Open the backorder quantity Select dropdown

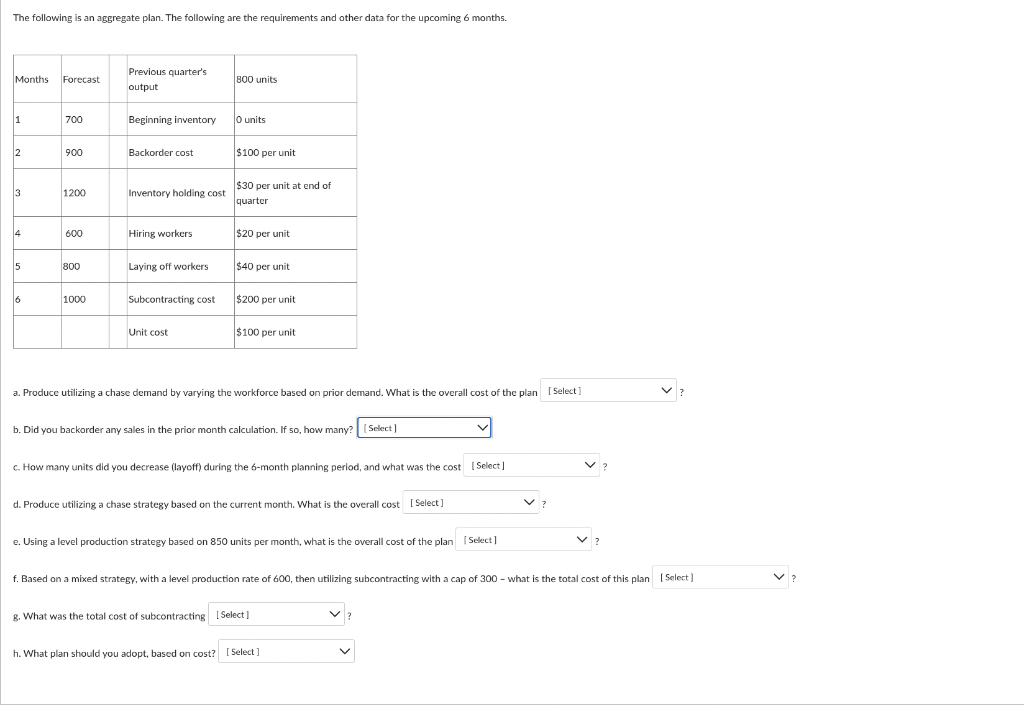[x=423, y=427]
